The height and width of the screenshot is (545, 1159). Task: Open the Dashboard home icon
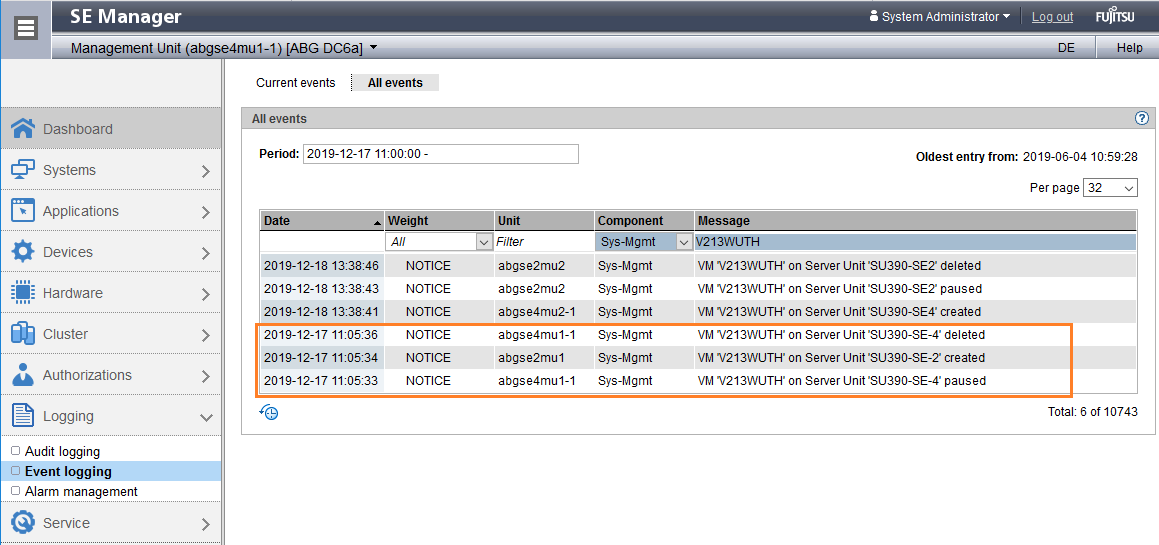pyautogui.click(x=23, y=129)
